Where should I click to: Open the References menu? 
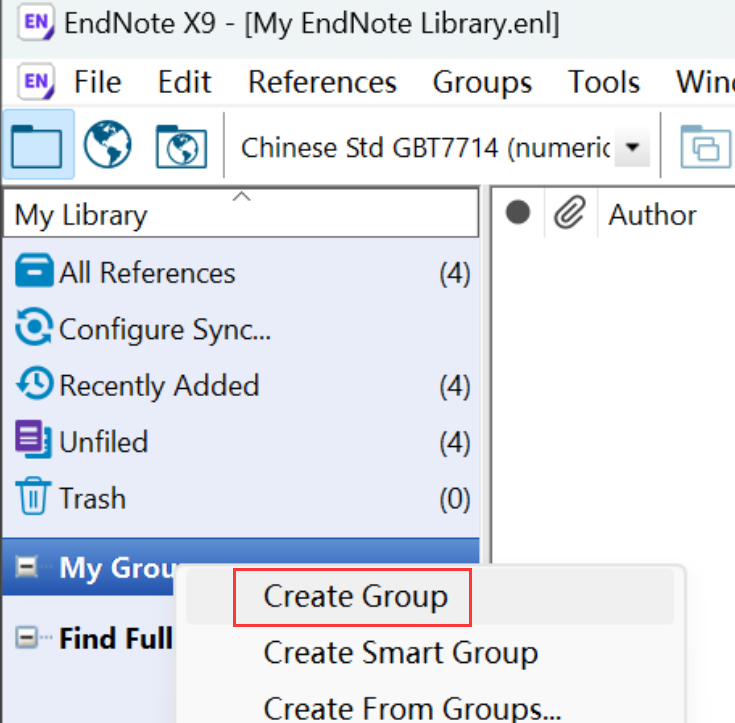pos(322,82)
